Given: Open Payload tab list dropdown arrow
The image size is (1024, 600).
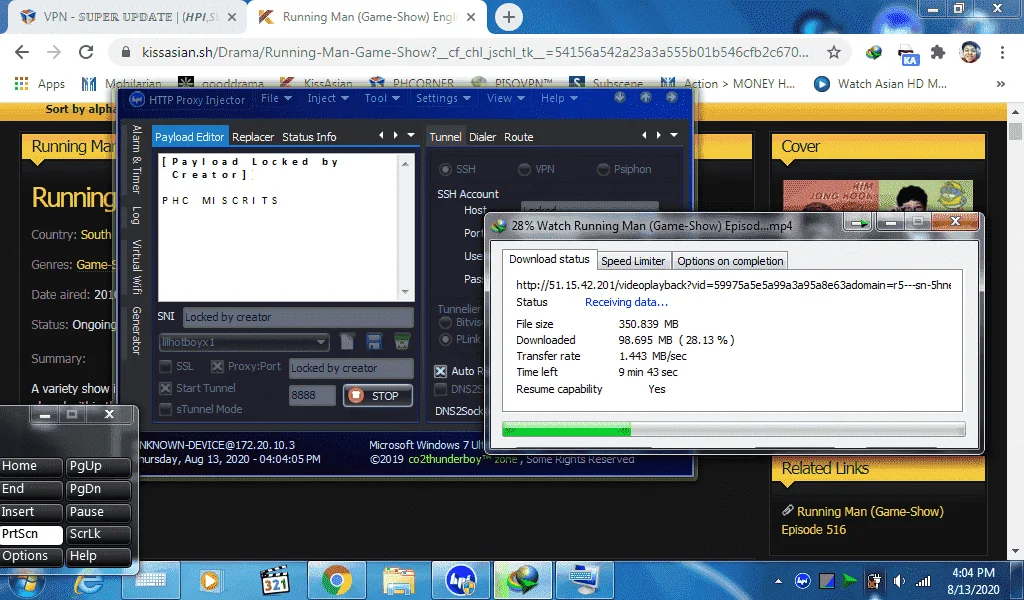Looking at the screenshot, I should click(411, 135).
